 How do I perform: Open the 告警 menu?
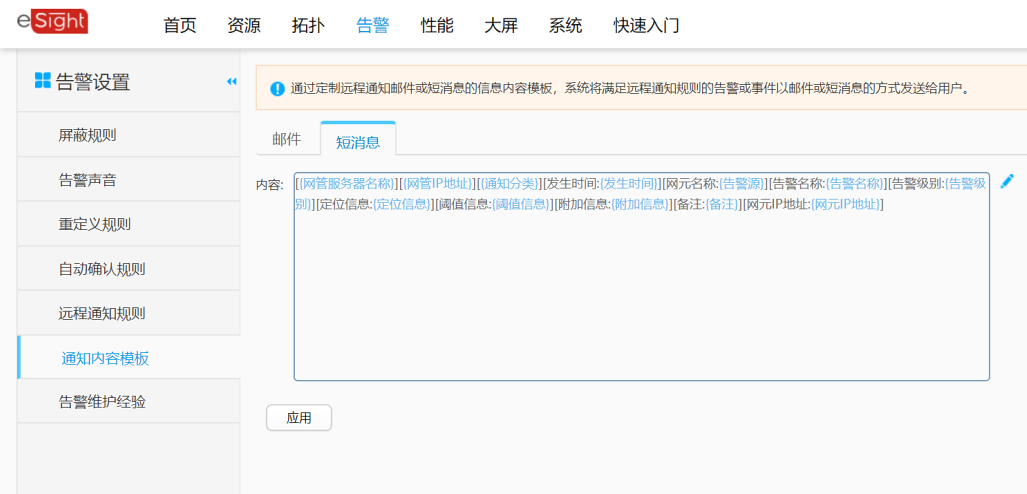[x=372, y=25]
